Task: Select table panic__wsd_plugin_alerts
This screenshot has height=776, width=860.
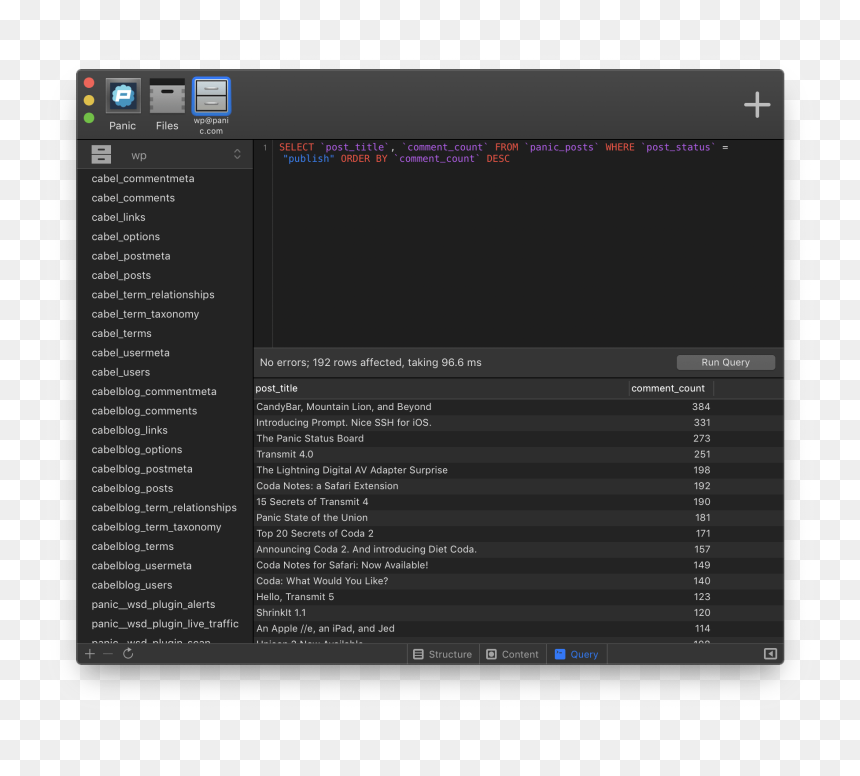Action: pyautogui.click(x=165, y=604)
